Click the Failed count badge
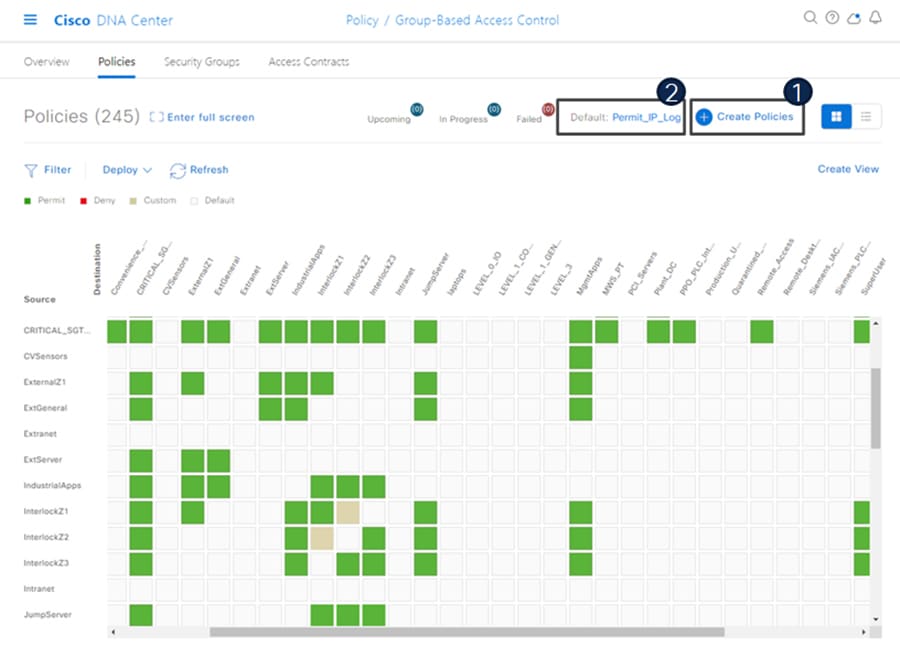This screenshot has width=900, height=657. 548,109
